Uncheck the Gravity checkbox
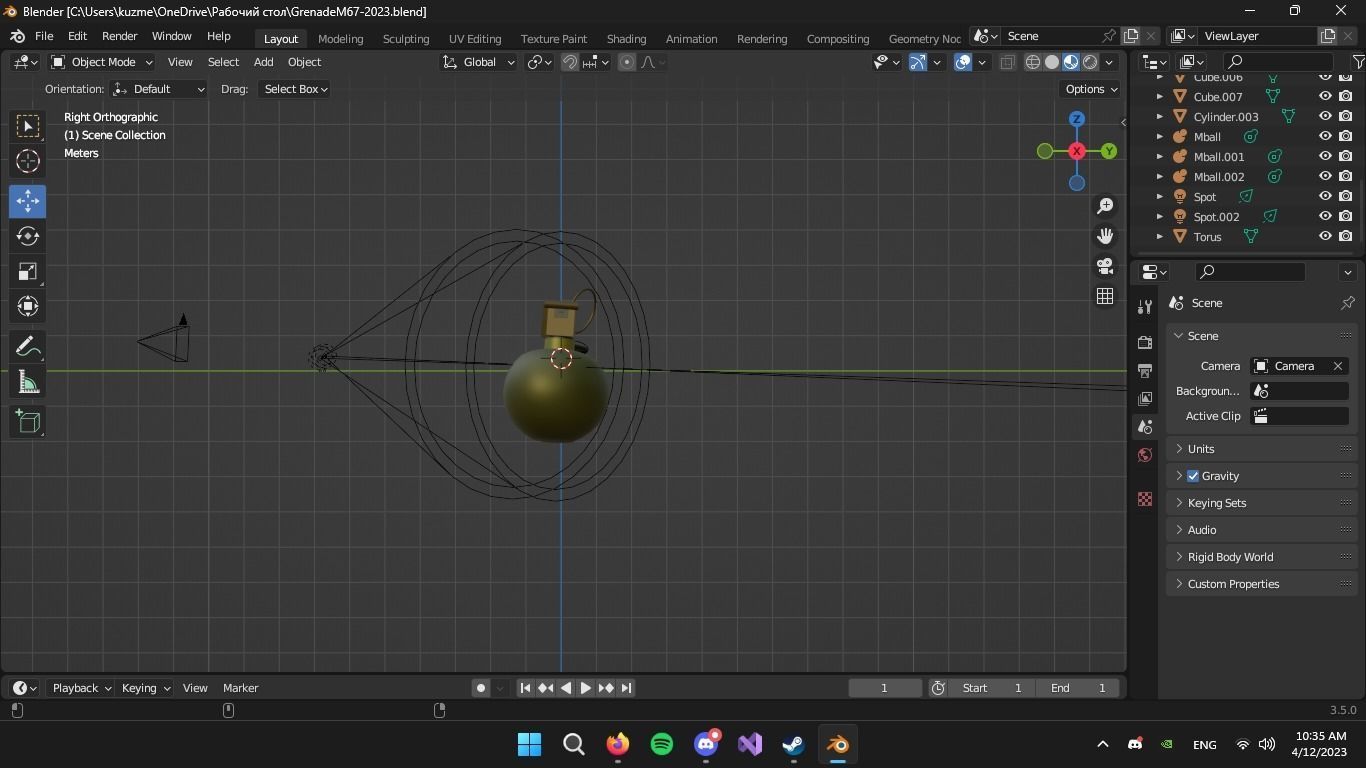The height and width of the screenshot is (768, 1366). click(1193, 476)
